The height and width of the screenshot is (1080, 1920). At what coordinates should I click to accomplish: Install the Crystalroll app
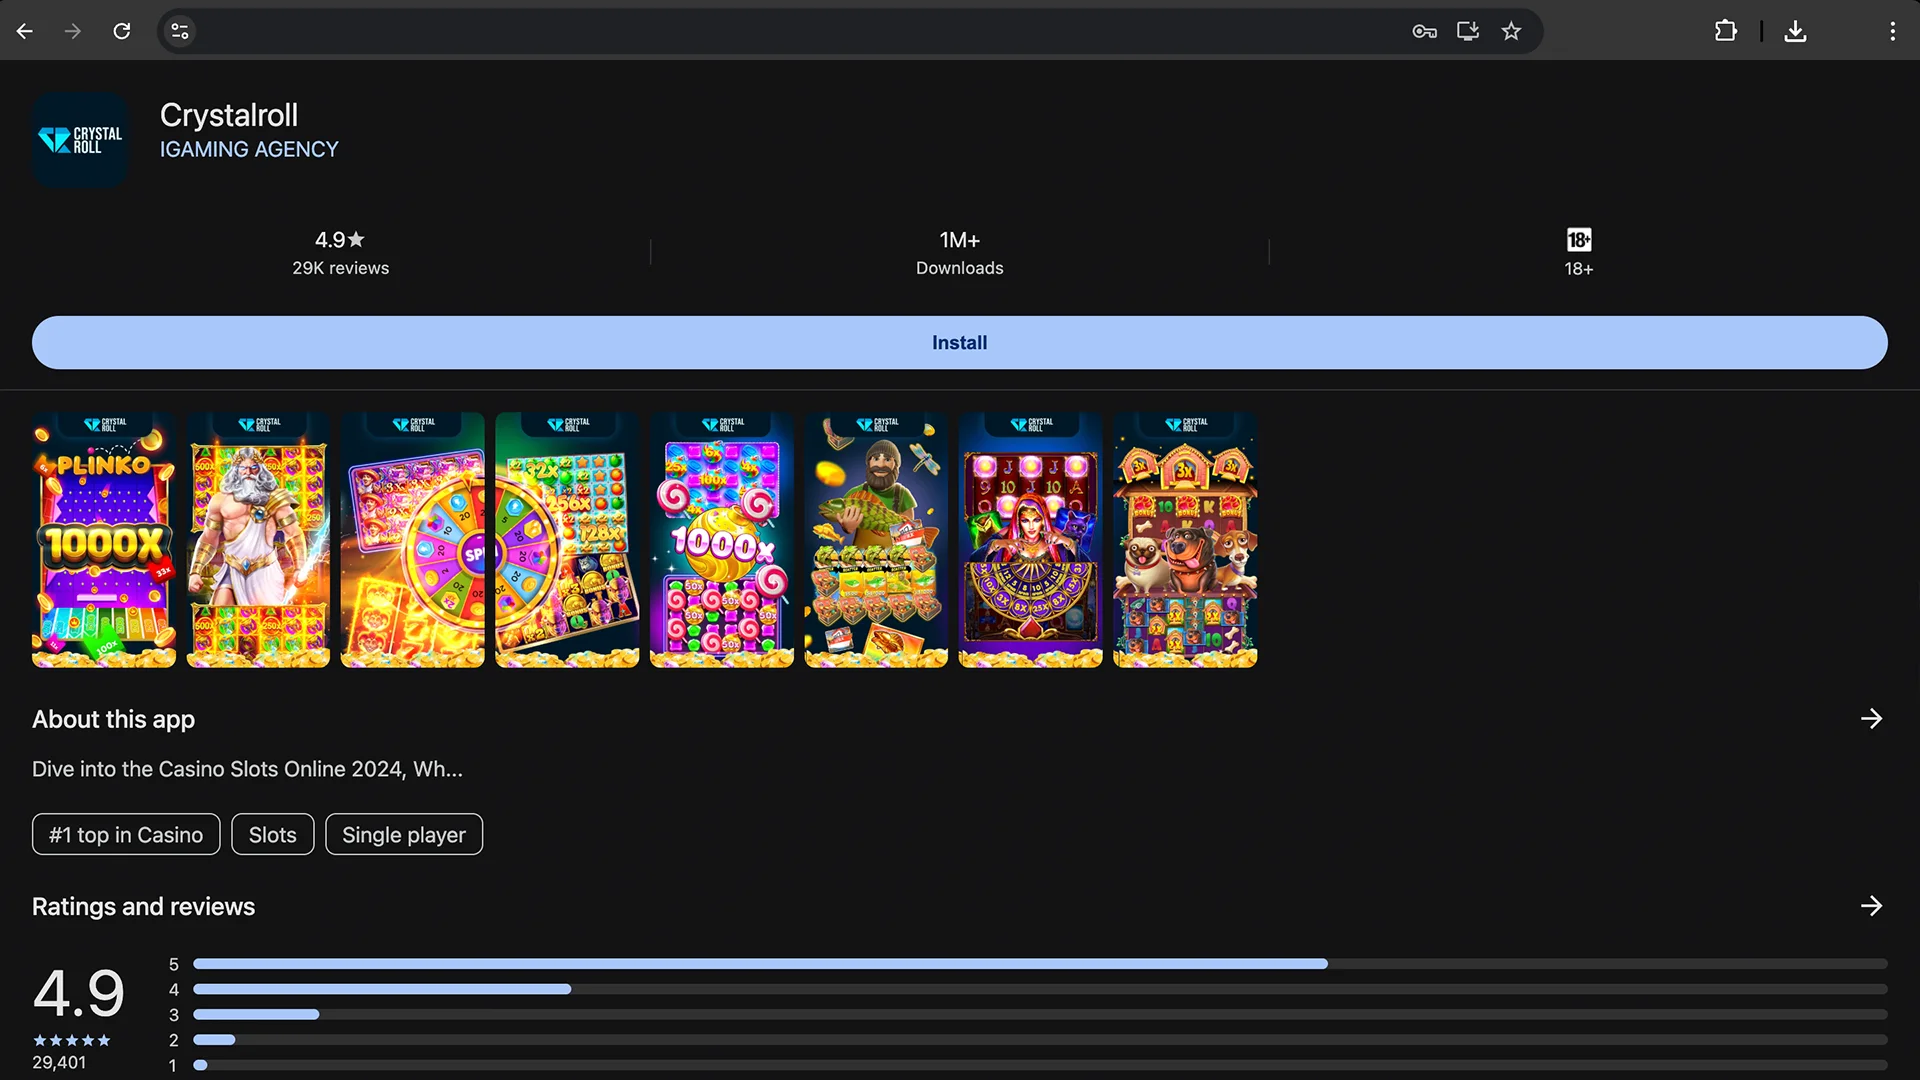[960, 343]
